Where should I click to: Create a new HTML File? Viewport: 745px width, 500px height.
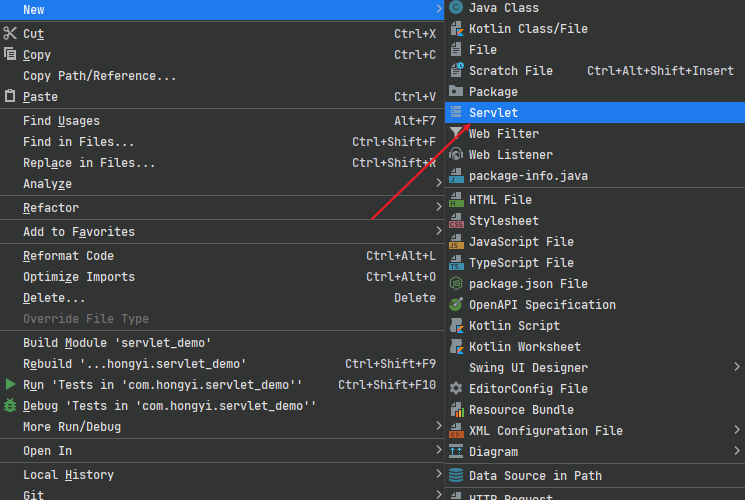click(x=500, y=200)
